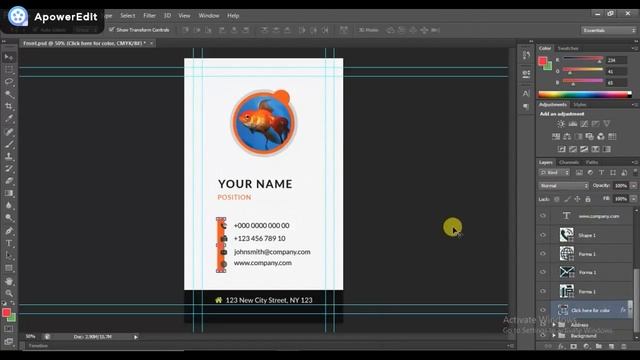Viewport: 640px width, 360px height.
Task: Select the Path Selection tool
Action: (9, 256)
